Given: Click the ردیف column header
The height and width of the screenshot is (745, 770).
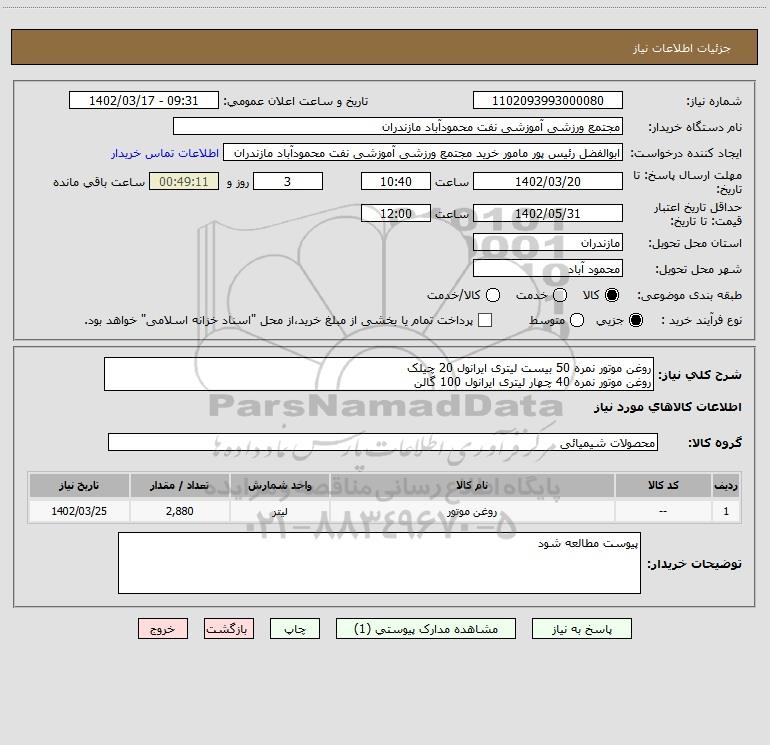Looking at the screenshot, I should [x=726, y=485].
